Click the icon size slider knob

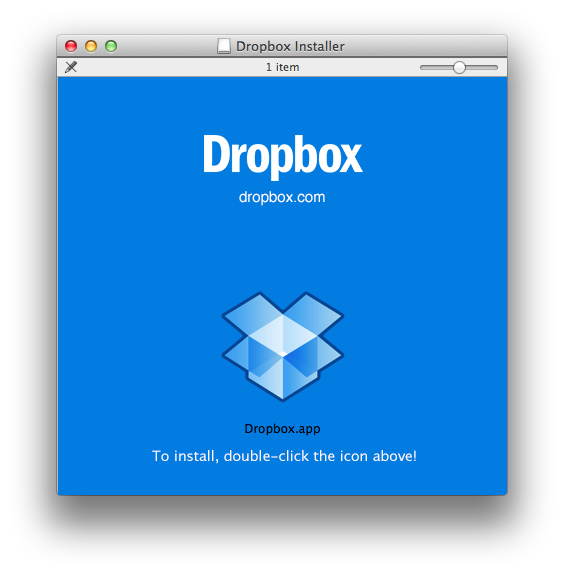click(459, 67)
